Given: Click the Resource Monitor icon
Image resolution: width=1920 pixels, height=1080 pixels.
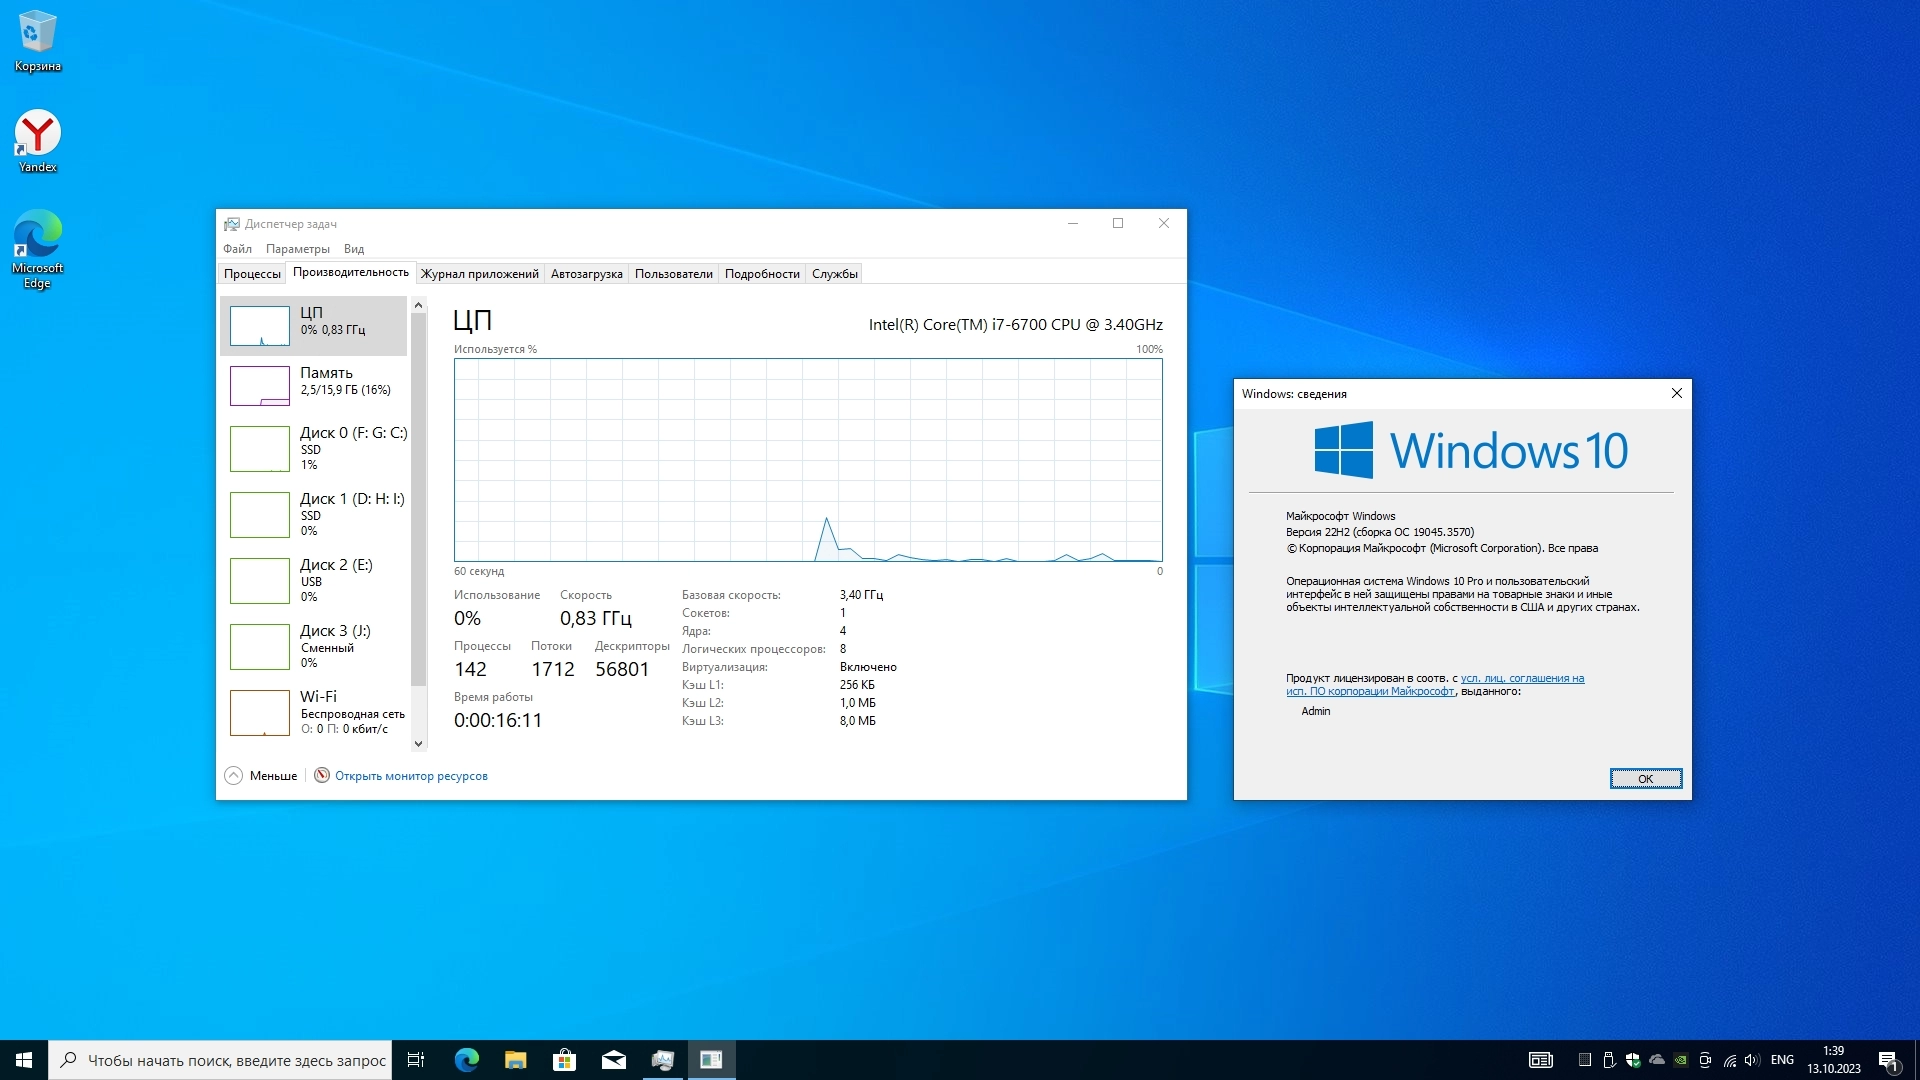Looking at the screenshot, I should point(322,776).
